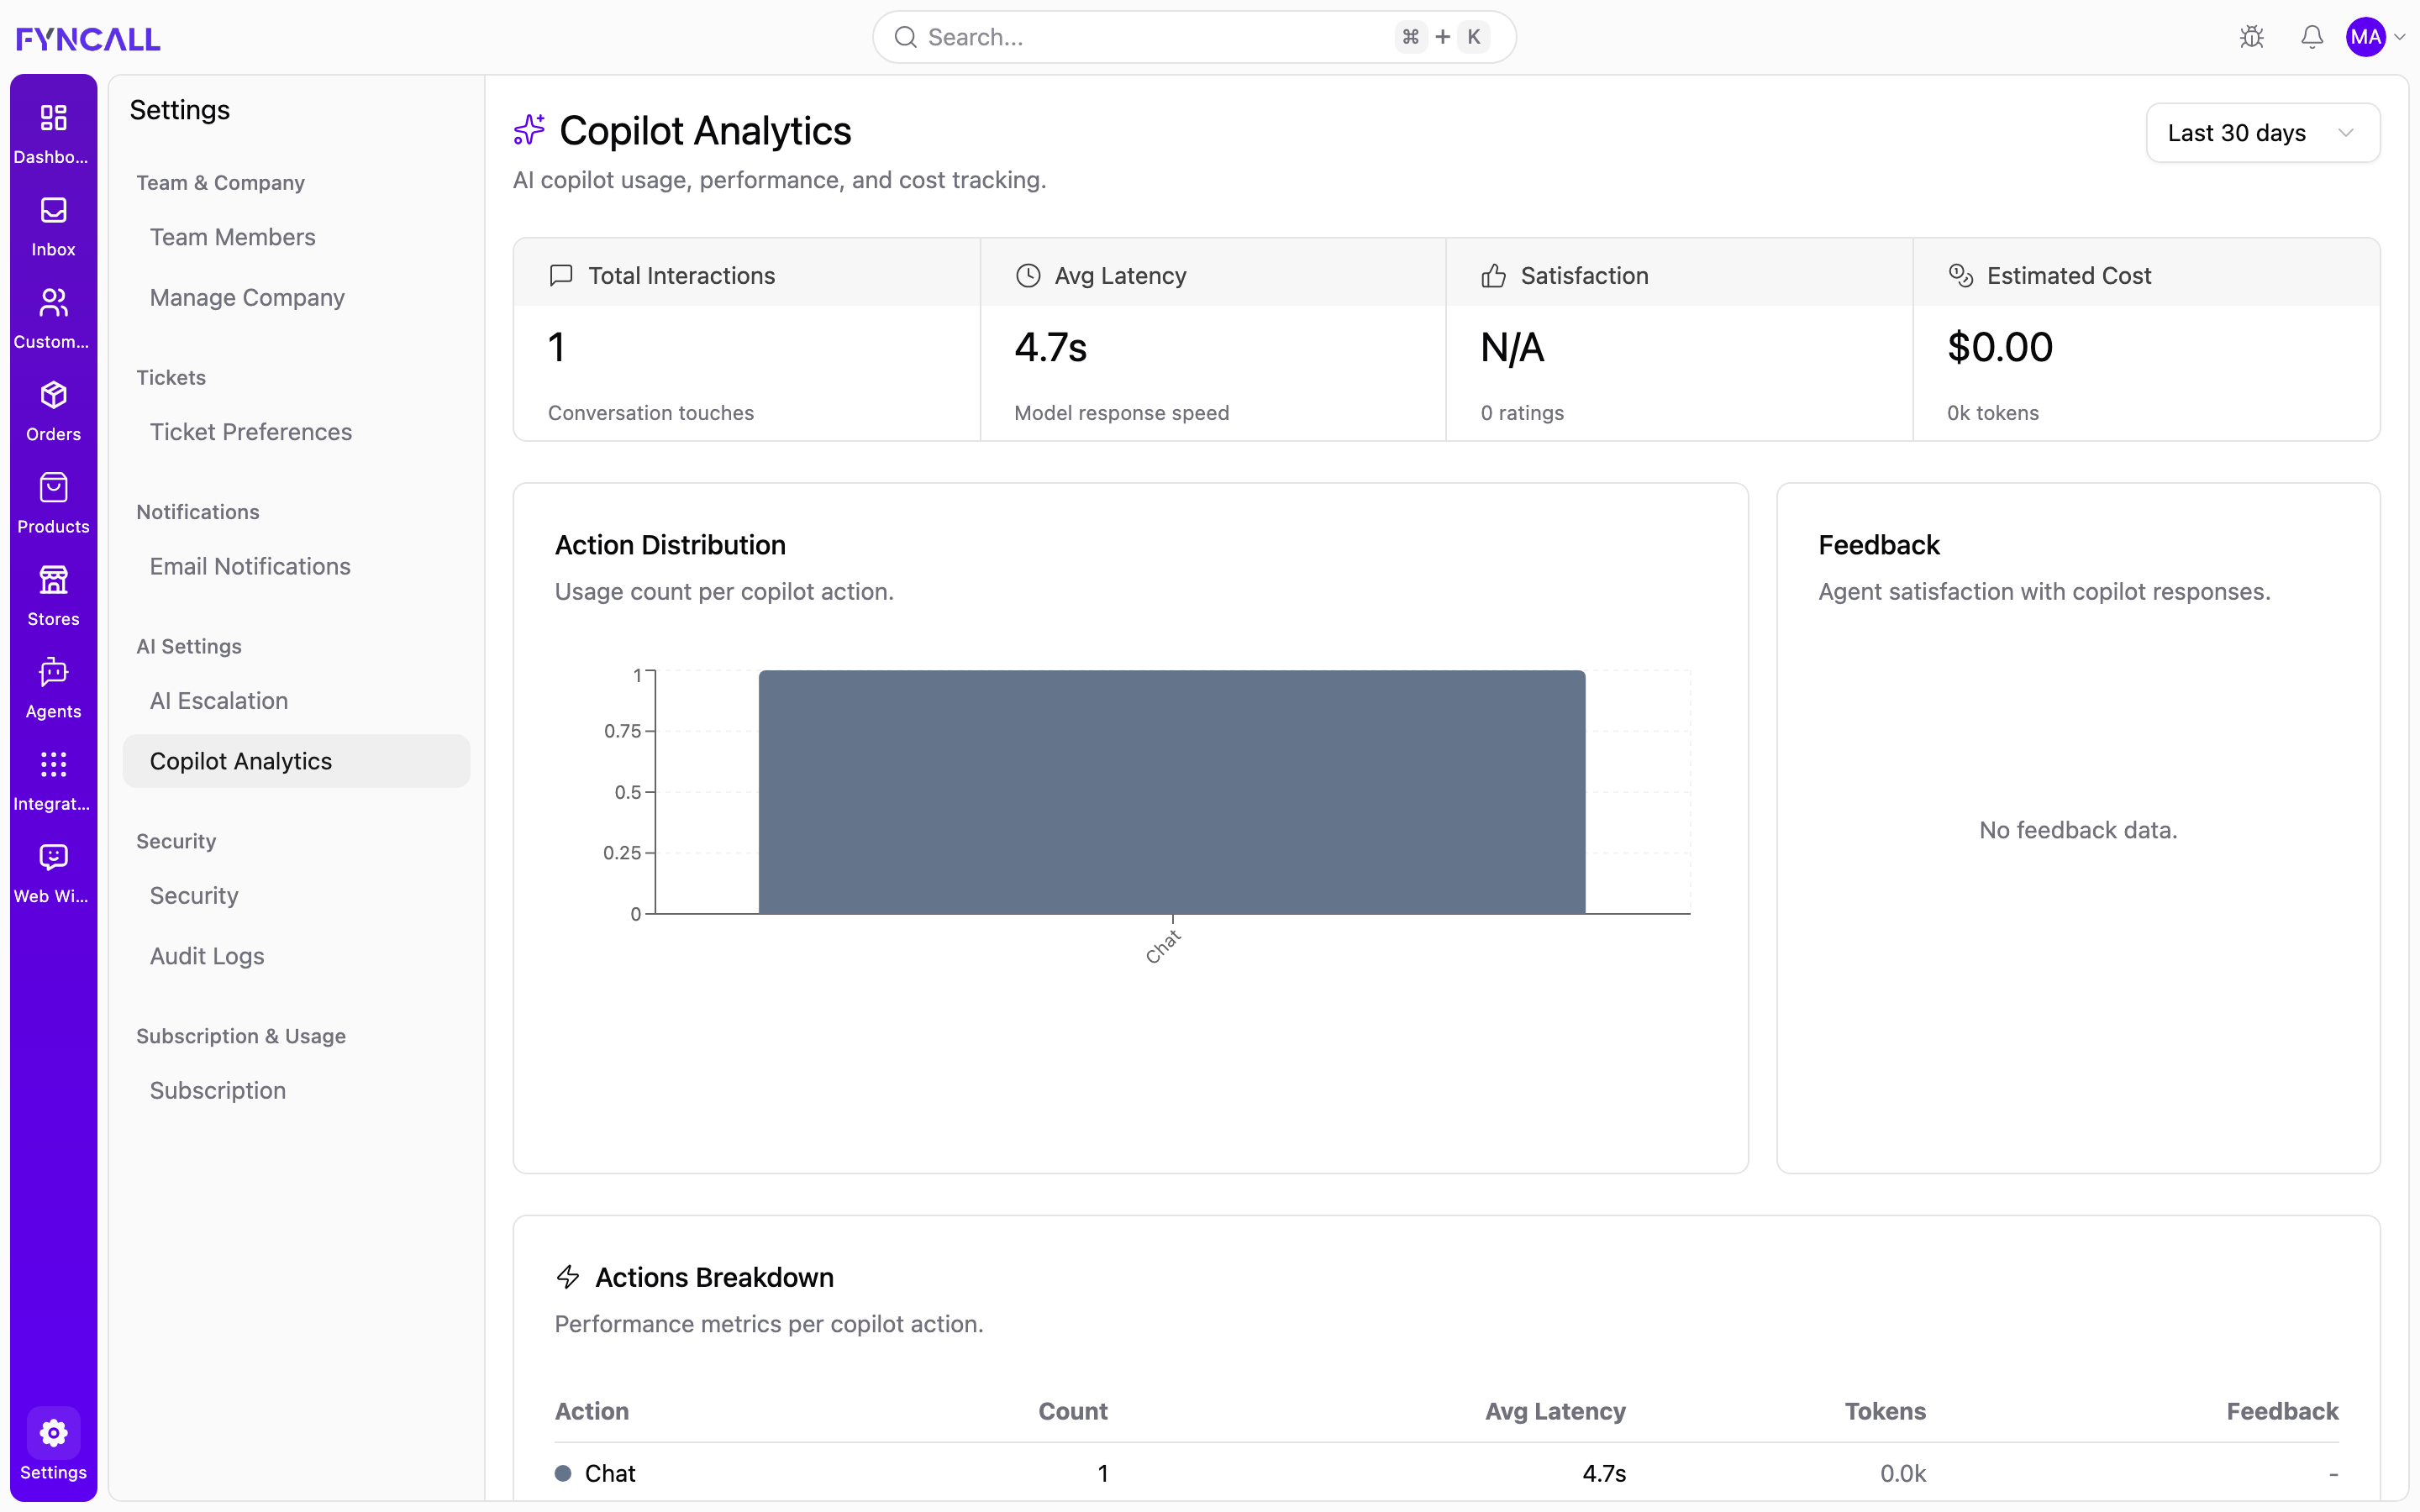Open Orders box icon
The width and height of the screenshot is (2420, 1512).
tap(53, 395)
